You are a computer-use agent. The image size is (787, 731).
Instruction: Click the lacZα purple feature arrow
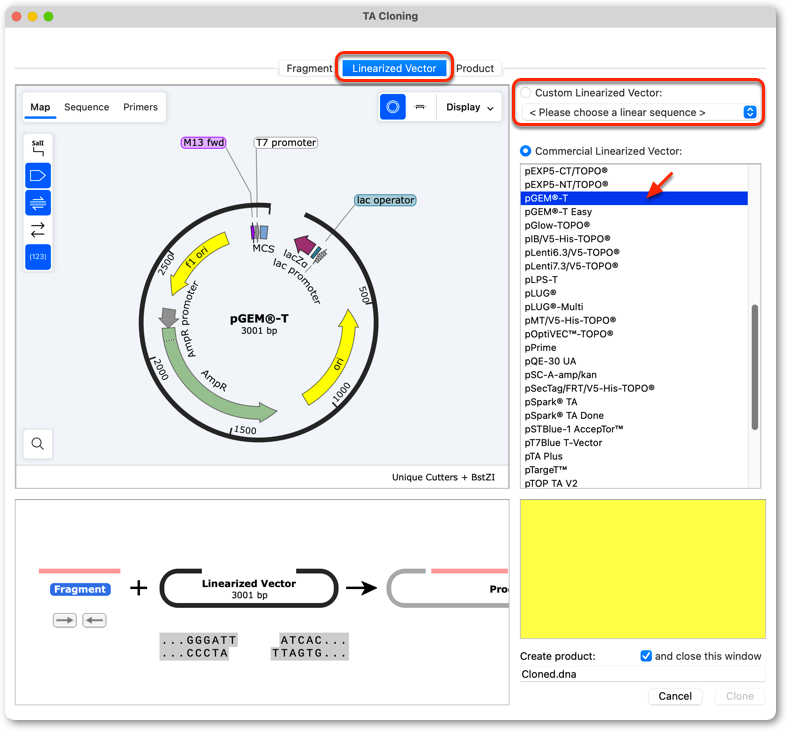(x=305, y=245)
